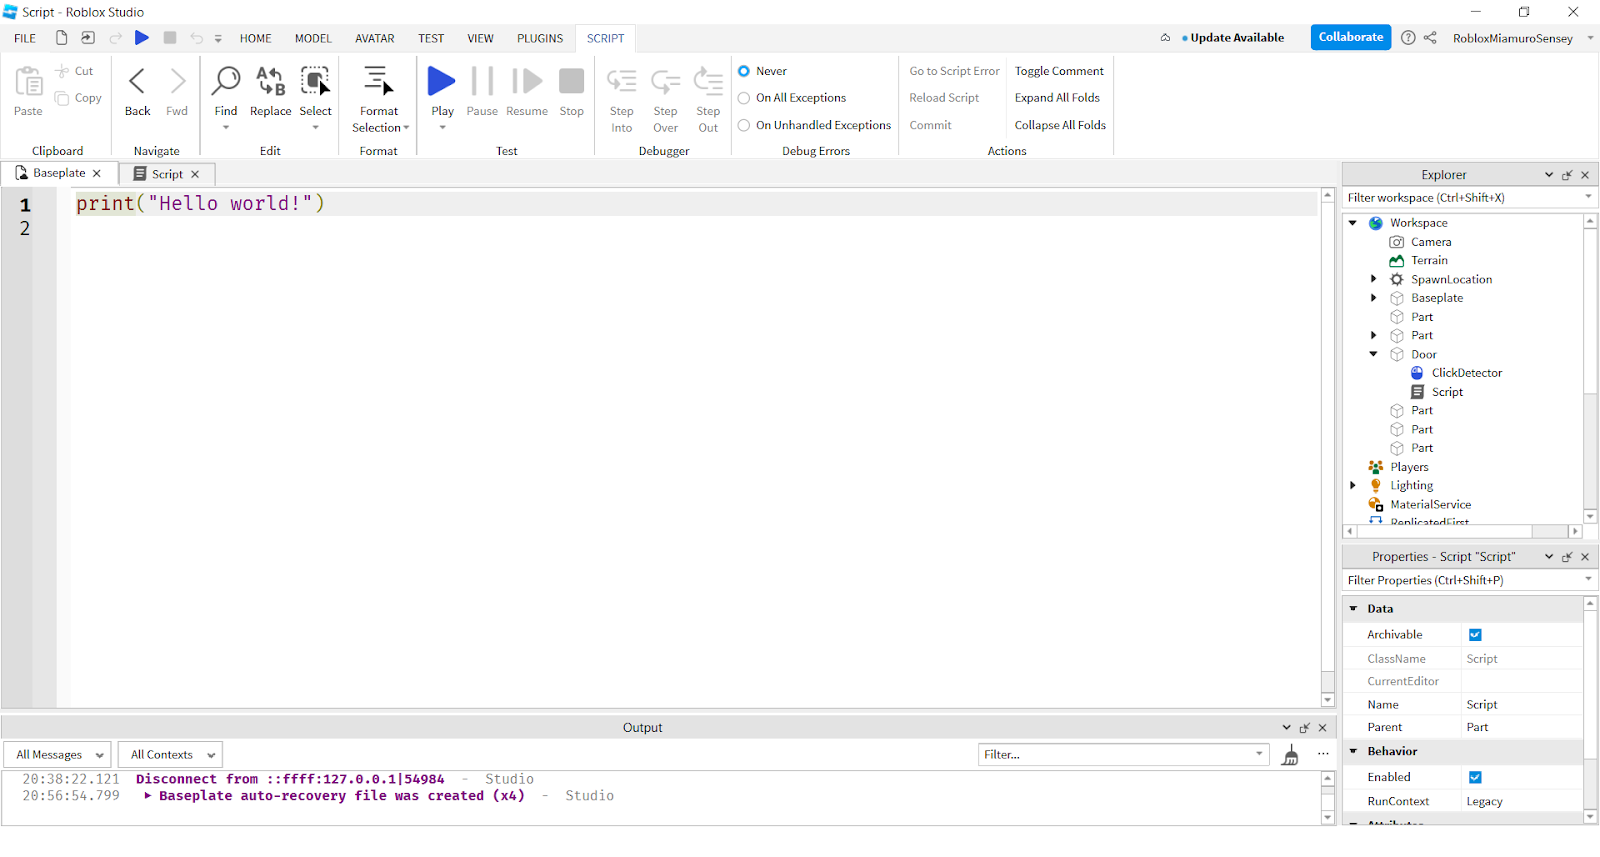Screen dimensions: 1600x857
Task: Click the Find magnifier icon
Action: (226, 82)
